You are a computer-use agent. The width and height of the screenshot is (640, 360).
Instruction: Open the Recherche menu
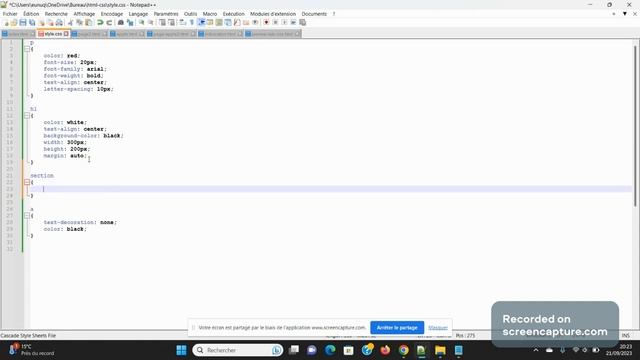(56, 14)
